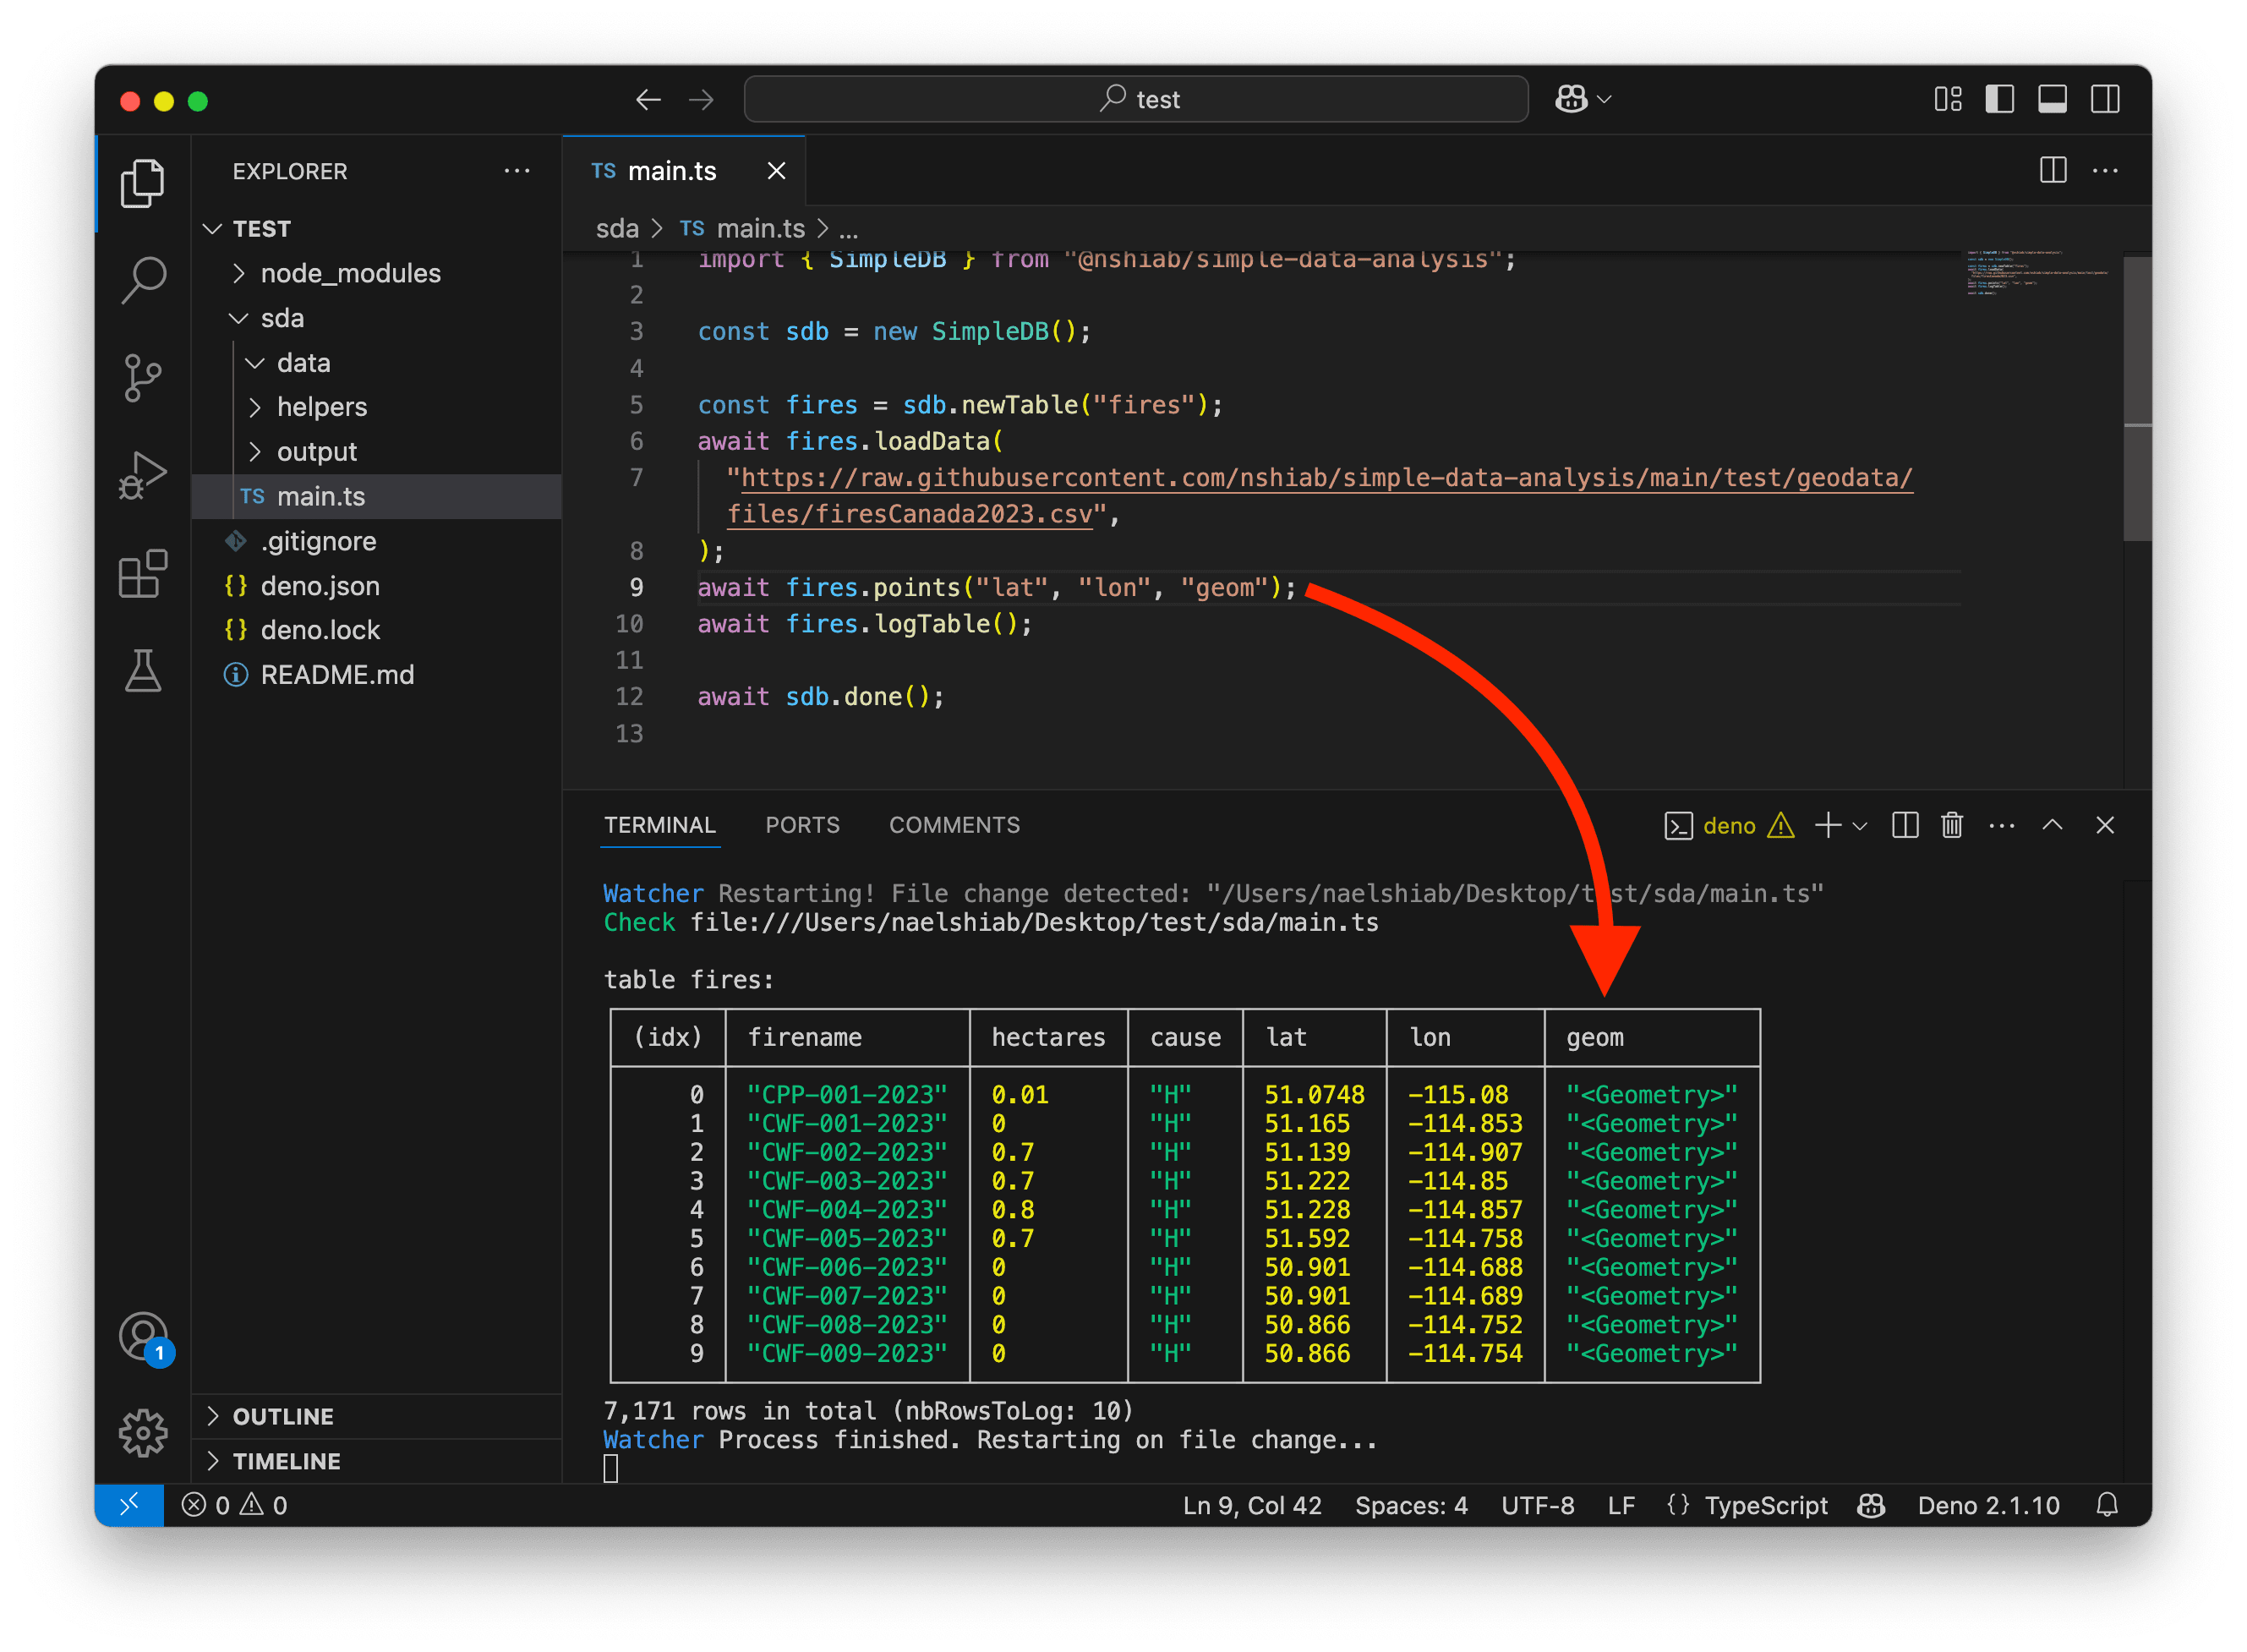Click the sda breadcrumb segment
Screen dimensions: 2247x1652
pos(617,229)
